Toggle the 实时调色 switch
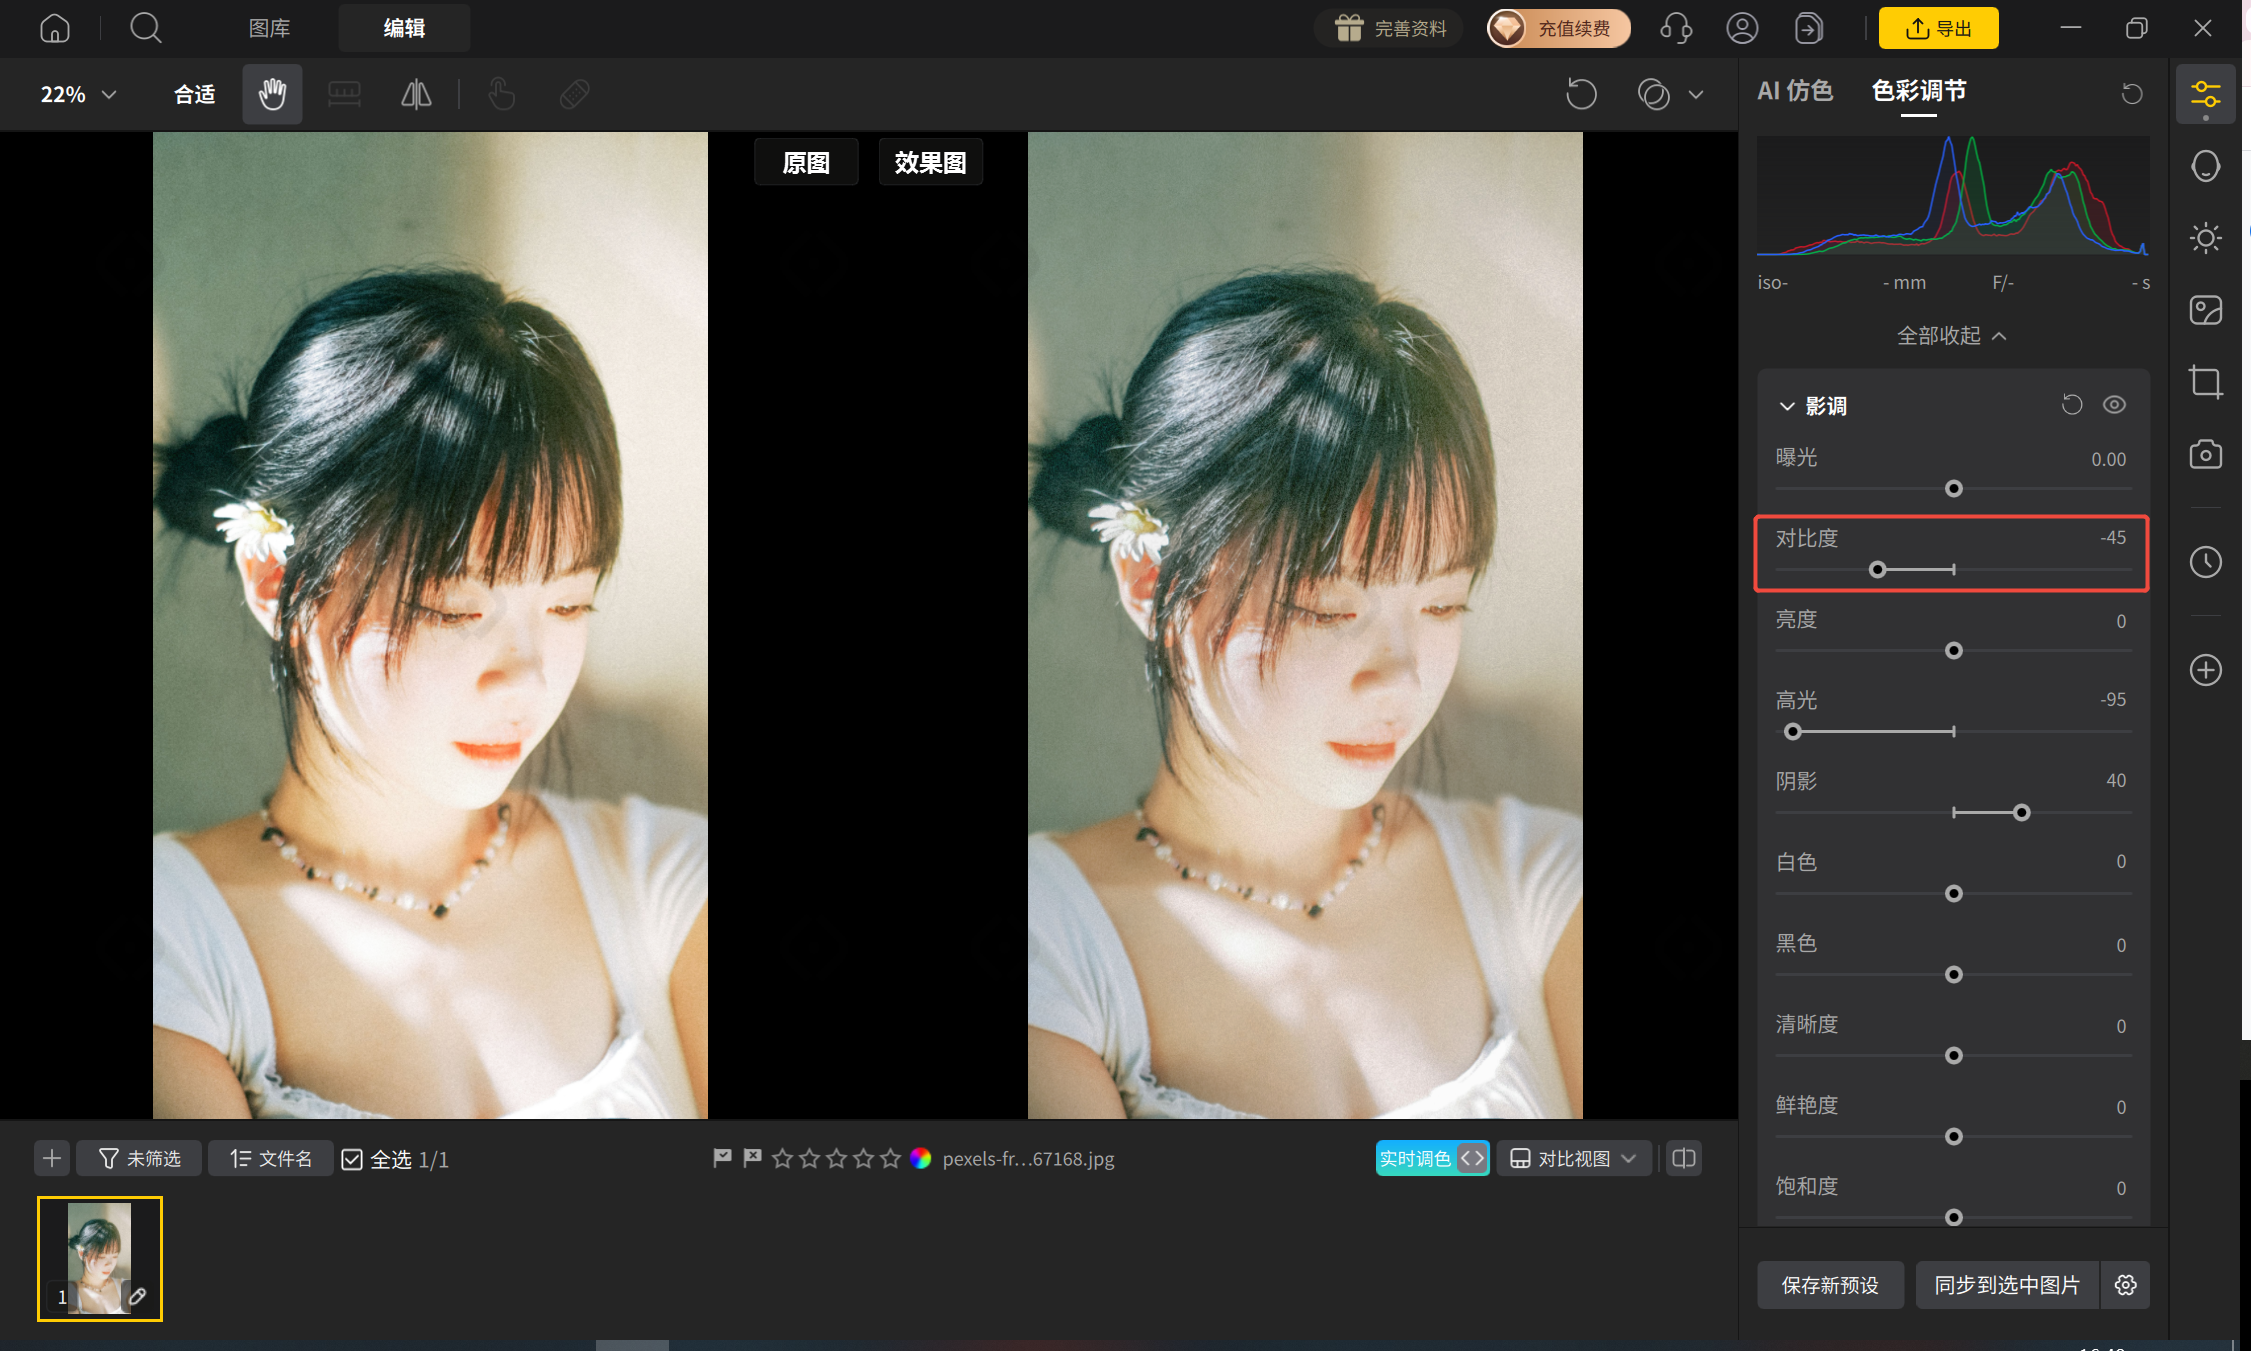The image size is (2251, 1351). click(x=1432, y=1158)
